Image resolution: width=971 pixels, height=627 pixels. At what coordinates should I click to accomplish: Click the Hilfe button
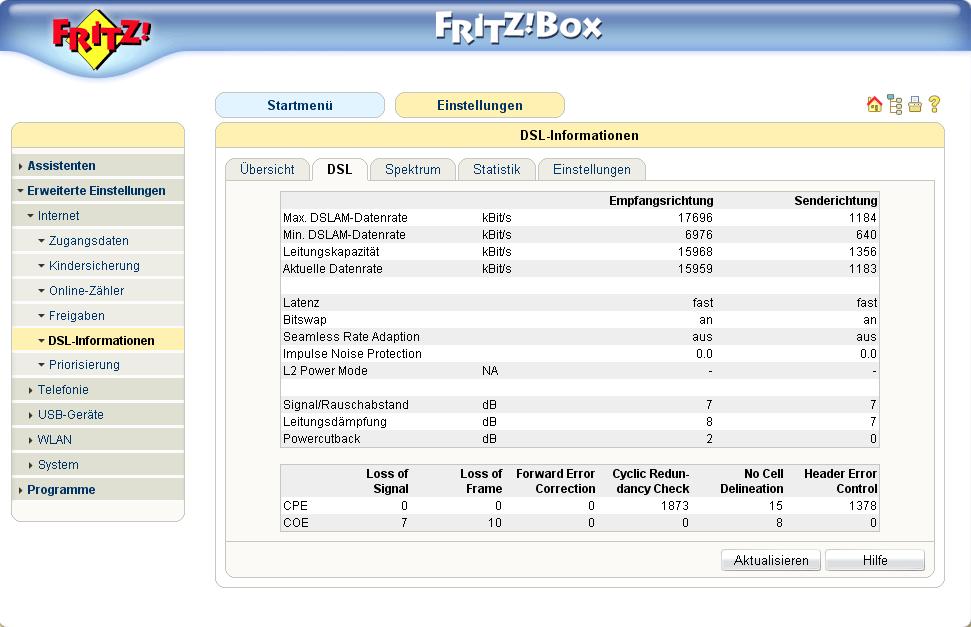tap(875, 560)
